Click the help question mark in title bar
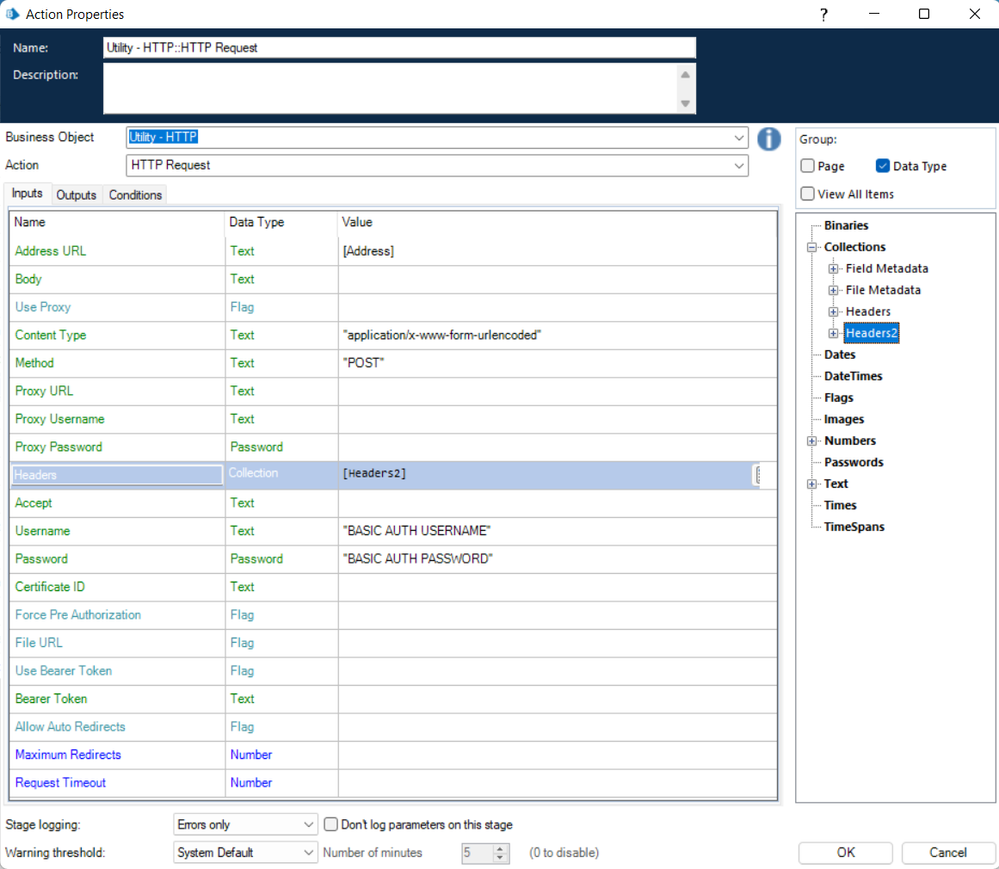 click(x=823, y=14)
